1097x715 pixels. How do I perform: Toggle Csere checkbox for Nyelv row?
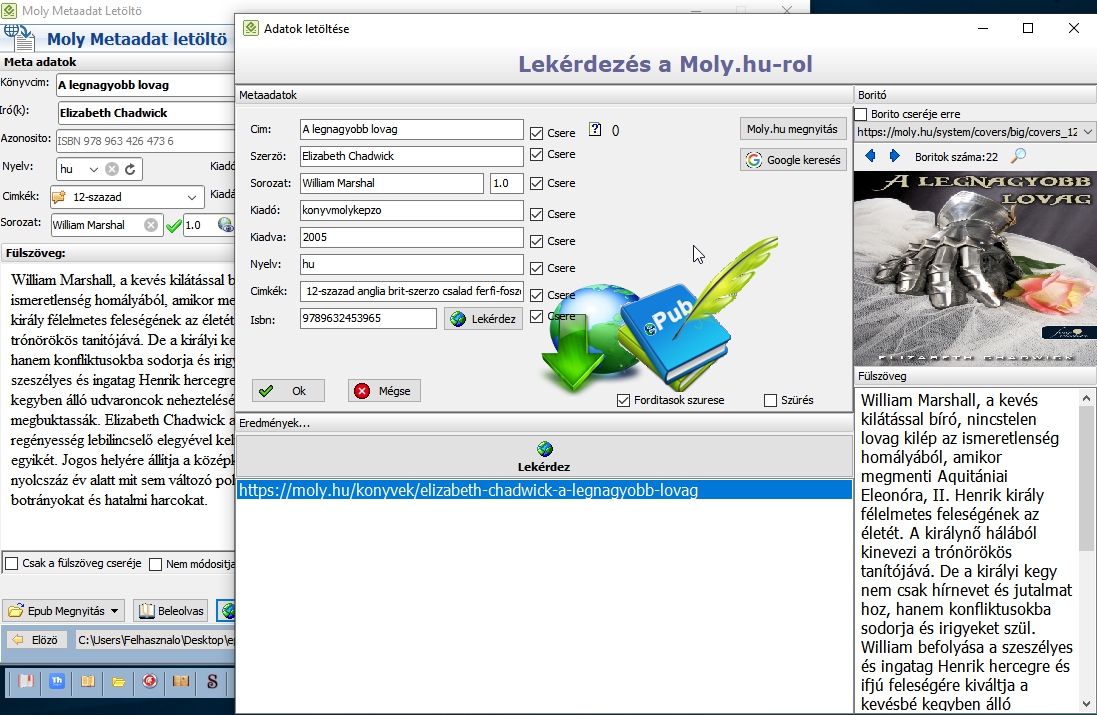(x=537, y=268)
